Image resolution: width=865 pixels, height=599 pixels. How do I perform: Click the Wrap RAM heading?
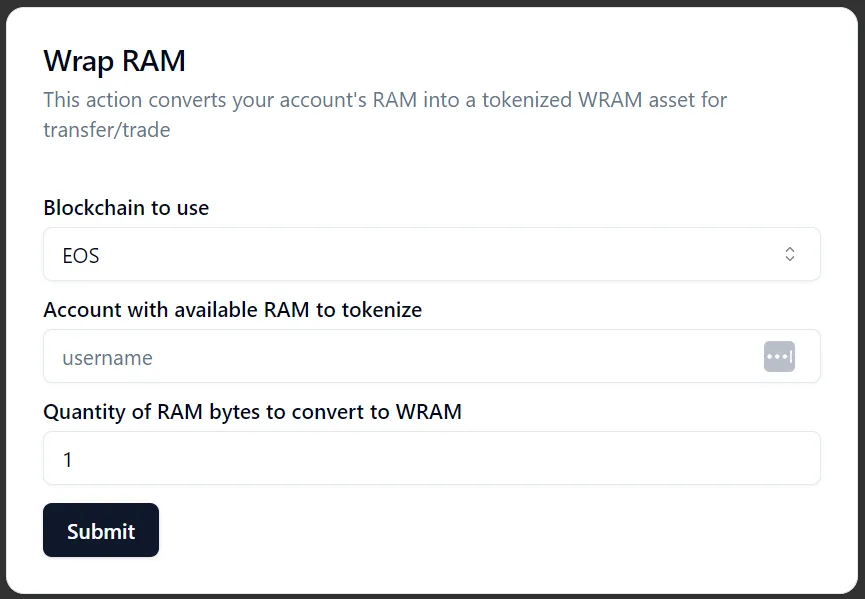tap(115, 61)
